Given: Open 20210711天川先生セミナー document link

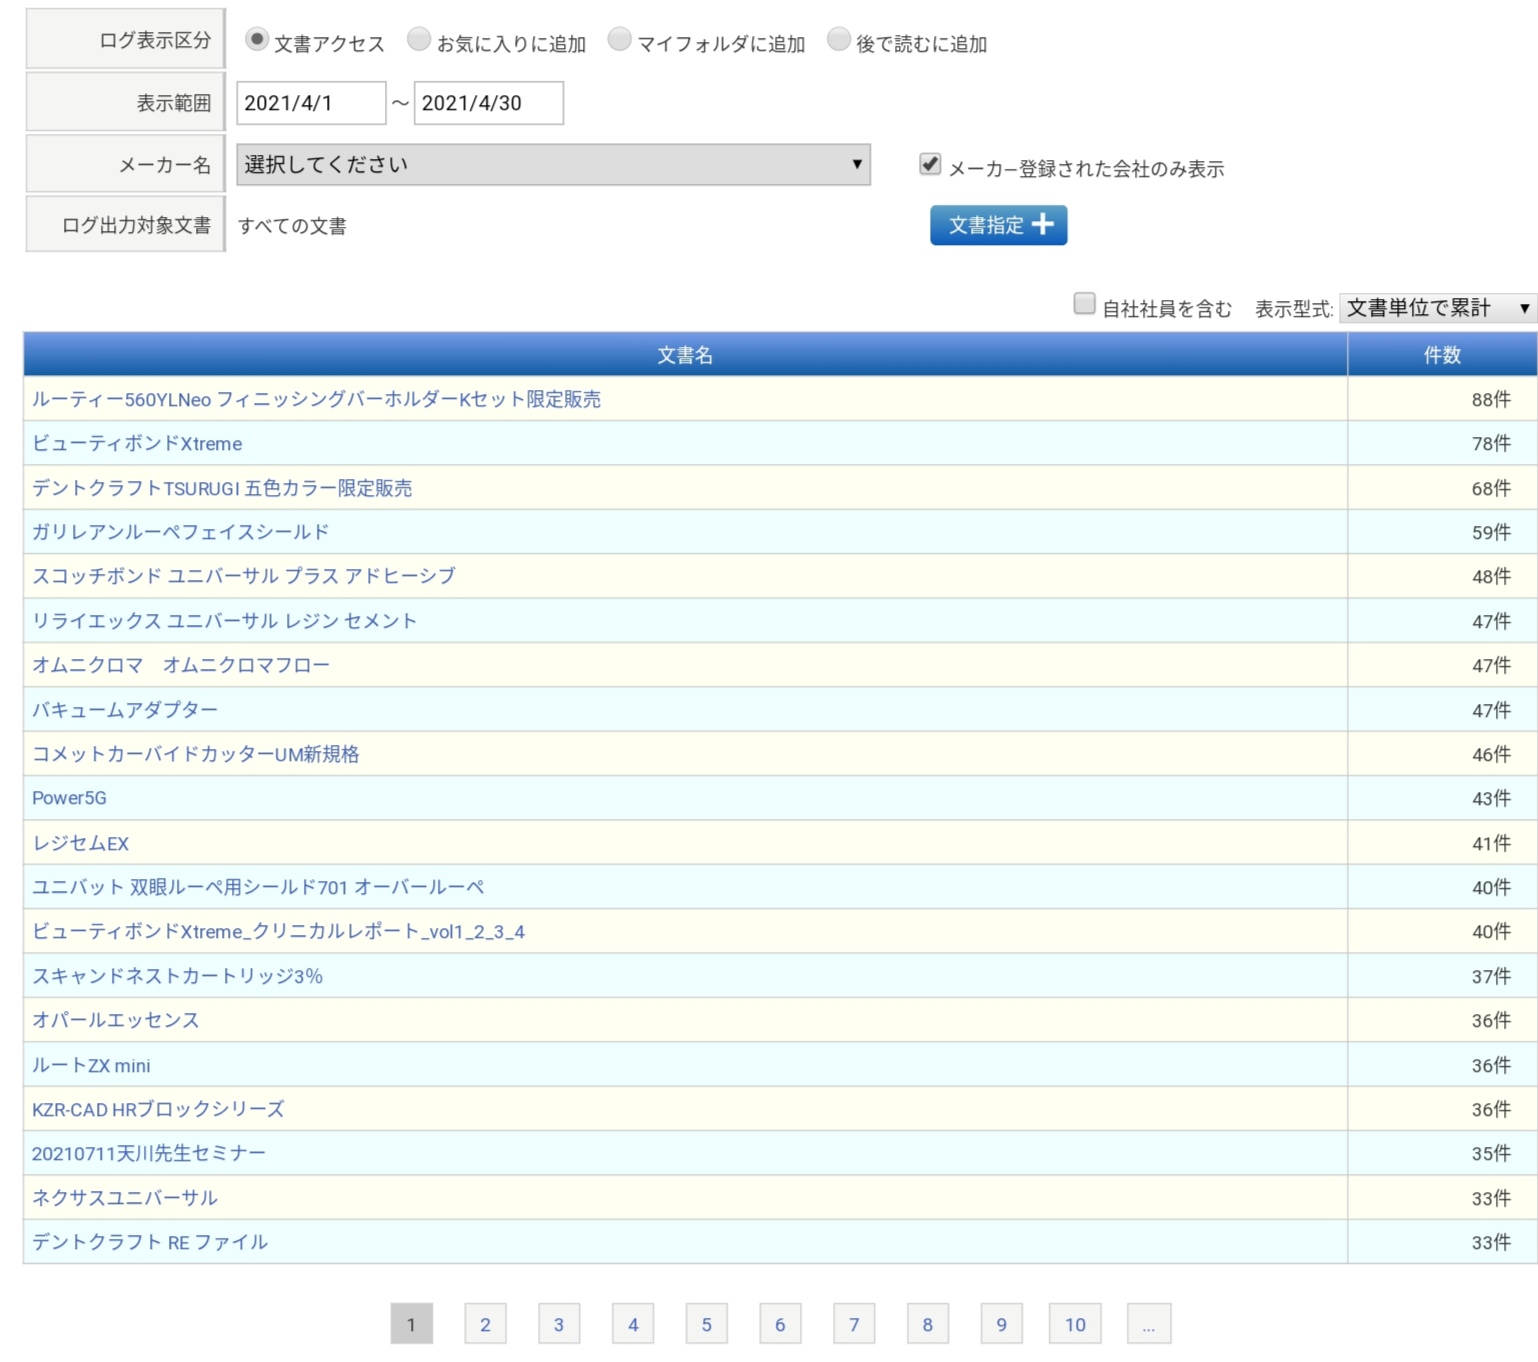Looking at the screenshot, I should tap(149, 1153).
